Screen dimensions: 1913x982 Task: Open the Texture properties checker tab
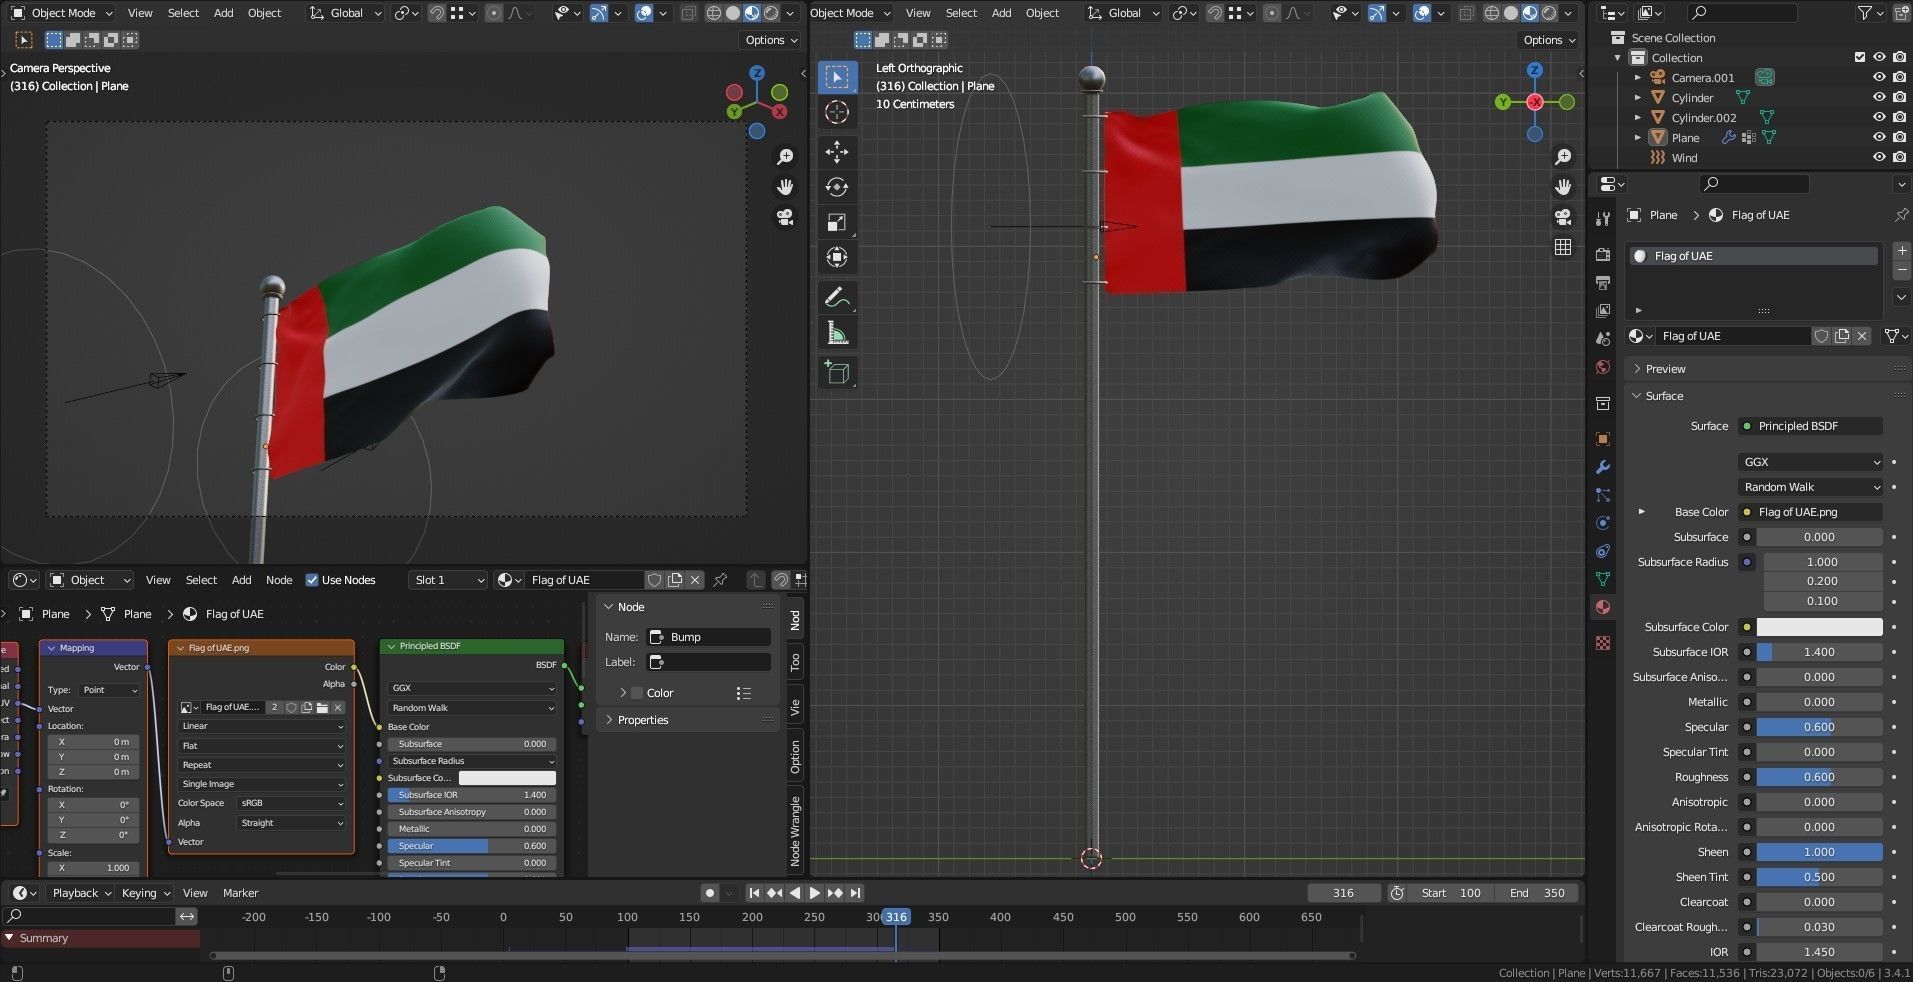point(1603,643)
